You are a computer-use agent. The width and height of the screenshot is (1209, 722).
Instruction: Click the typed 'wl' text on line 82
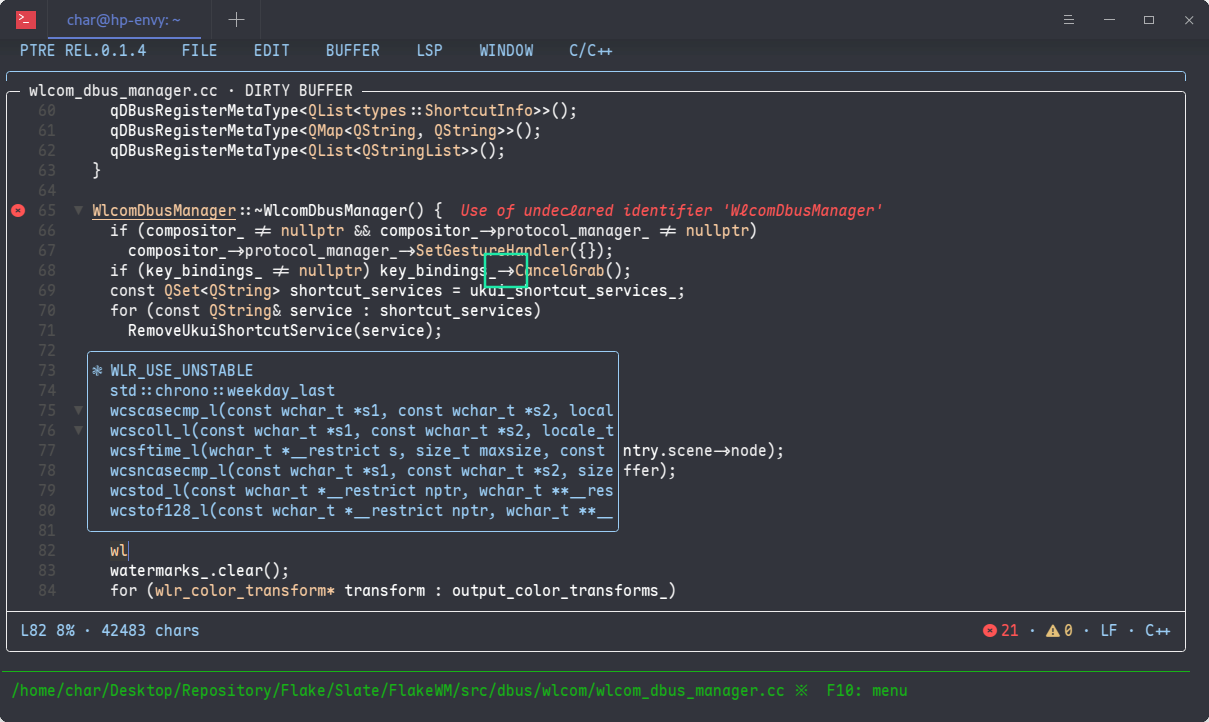pyautogui.click(x=119, y=551)
